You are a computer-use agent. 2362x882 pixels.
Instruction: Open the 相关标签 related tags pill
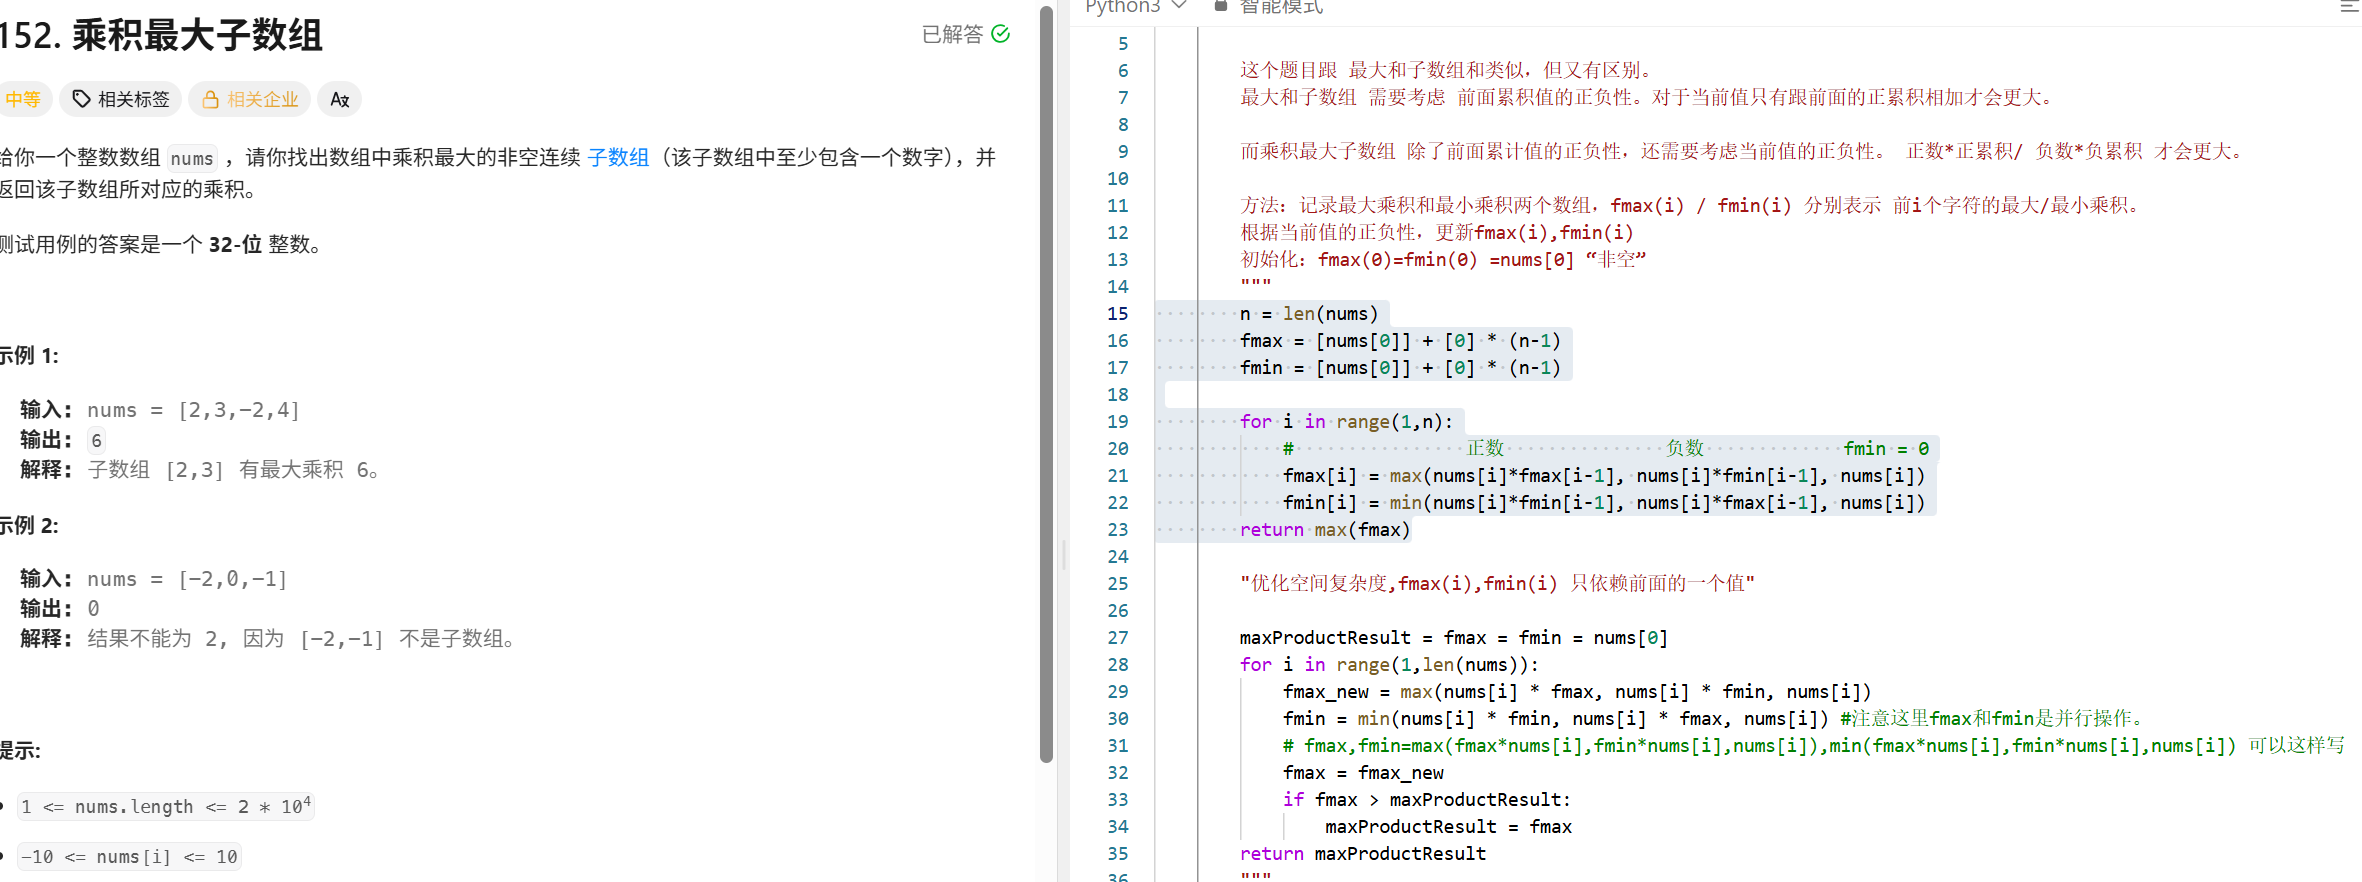click(x=121, y=99)
